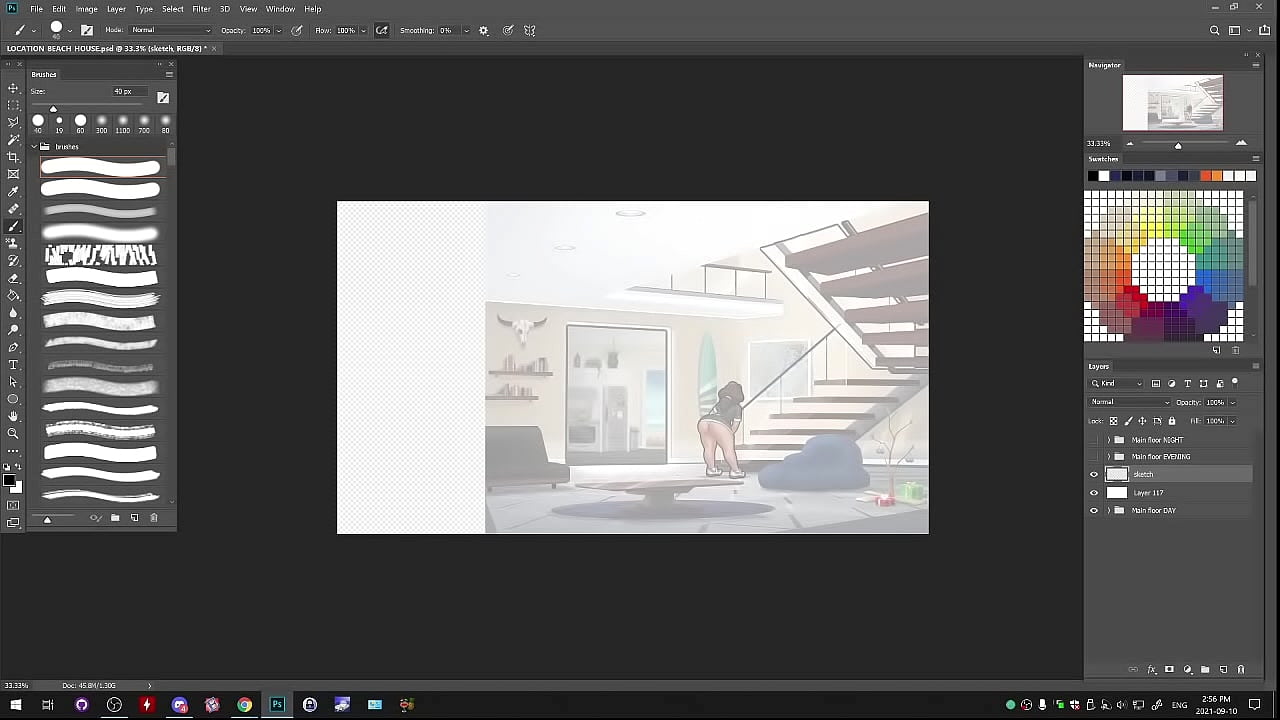The height and width of the screenshot is (720, 1280).
Task: Show the Main floor NIGHT group
Action: (x=1093, y=440)
